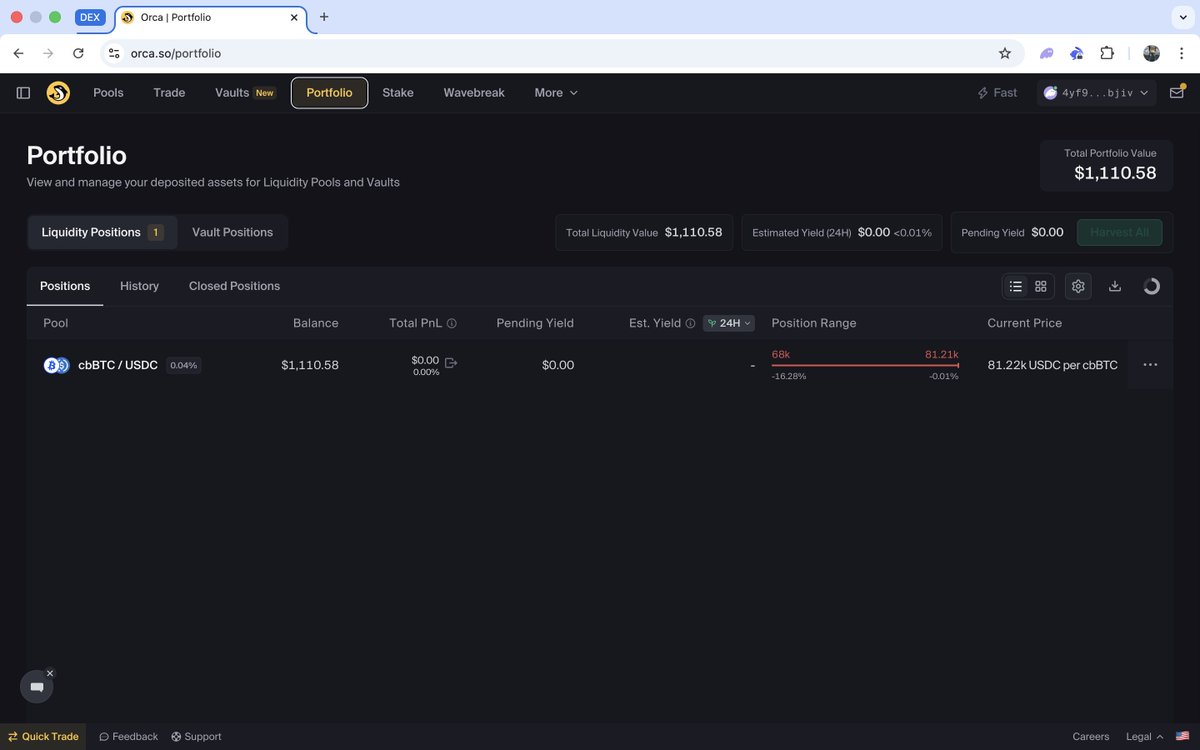The image size is (1200, 750).
Task: Open the 4yf9...bjiv wallet dropdown
Action: pos(1097,93)
